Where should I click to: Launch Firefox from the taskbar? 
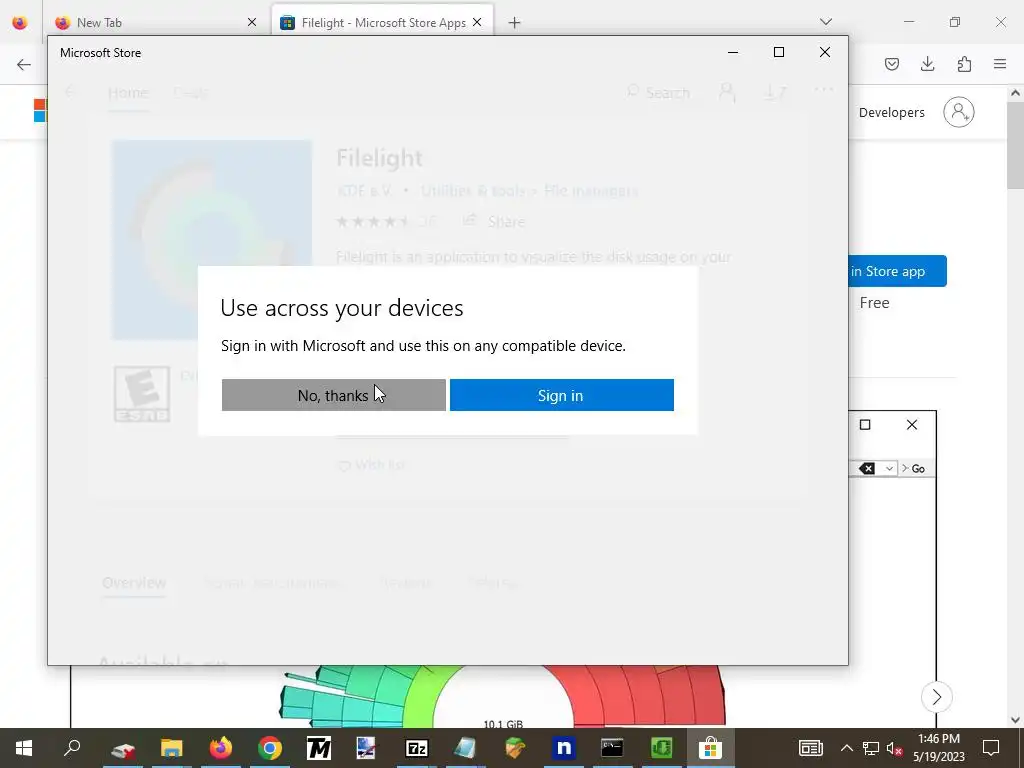point(221,748)
